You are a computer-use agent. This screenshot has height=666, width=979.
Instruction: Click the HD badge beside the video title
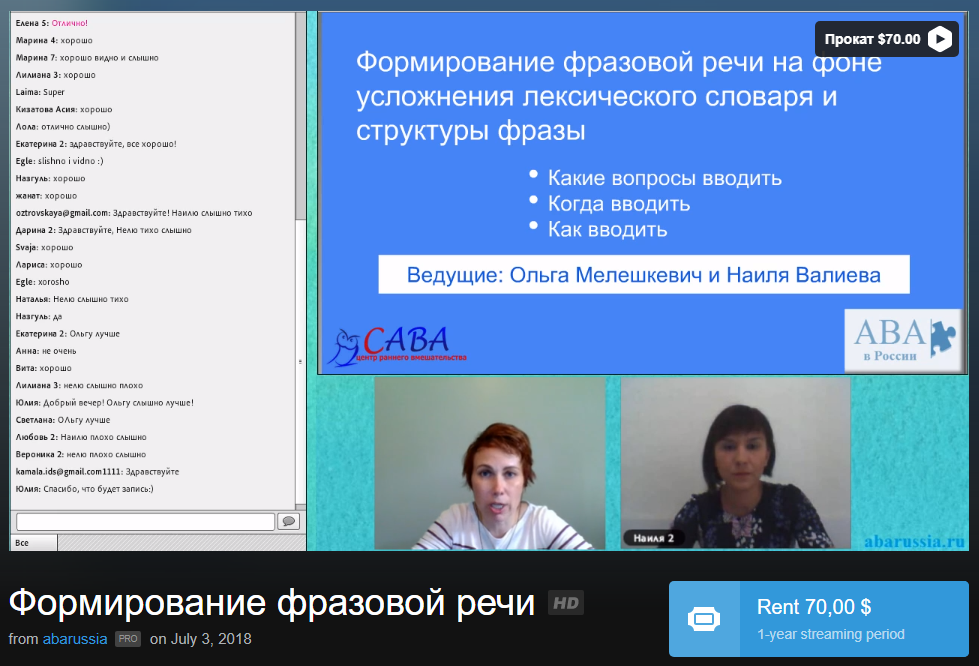point(566,603)
